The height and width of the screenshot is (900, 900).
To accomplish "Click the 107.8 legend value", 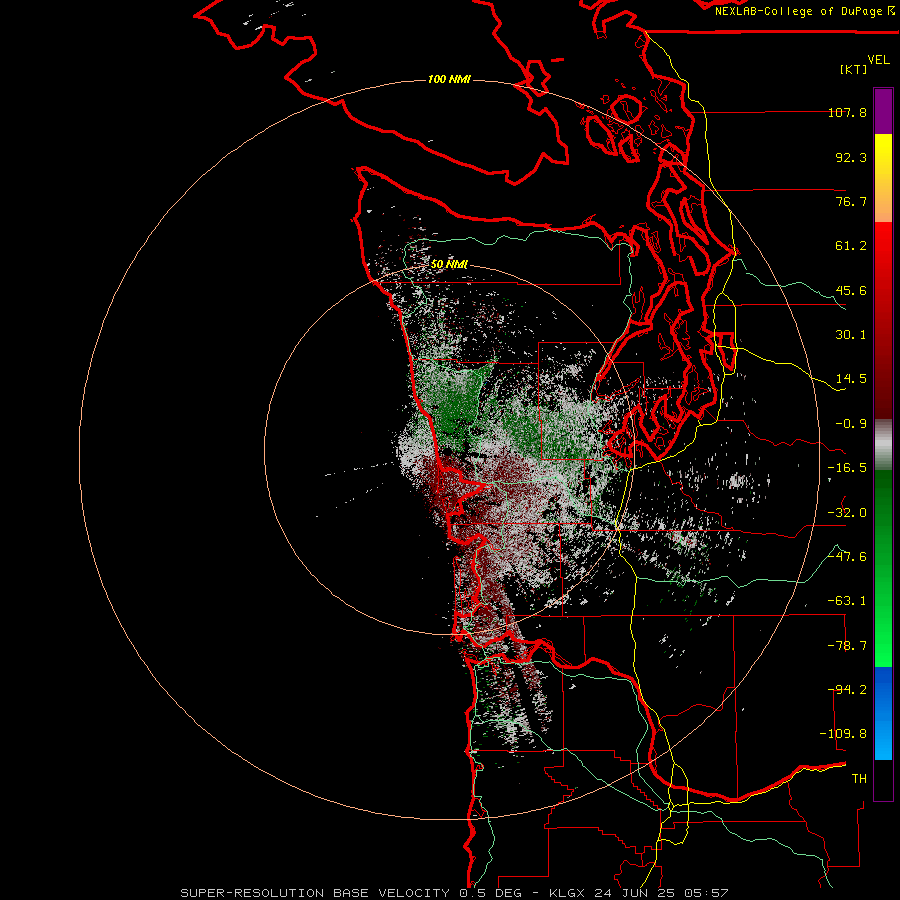I will 847,112.
